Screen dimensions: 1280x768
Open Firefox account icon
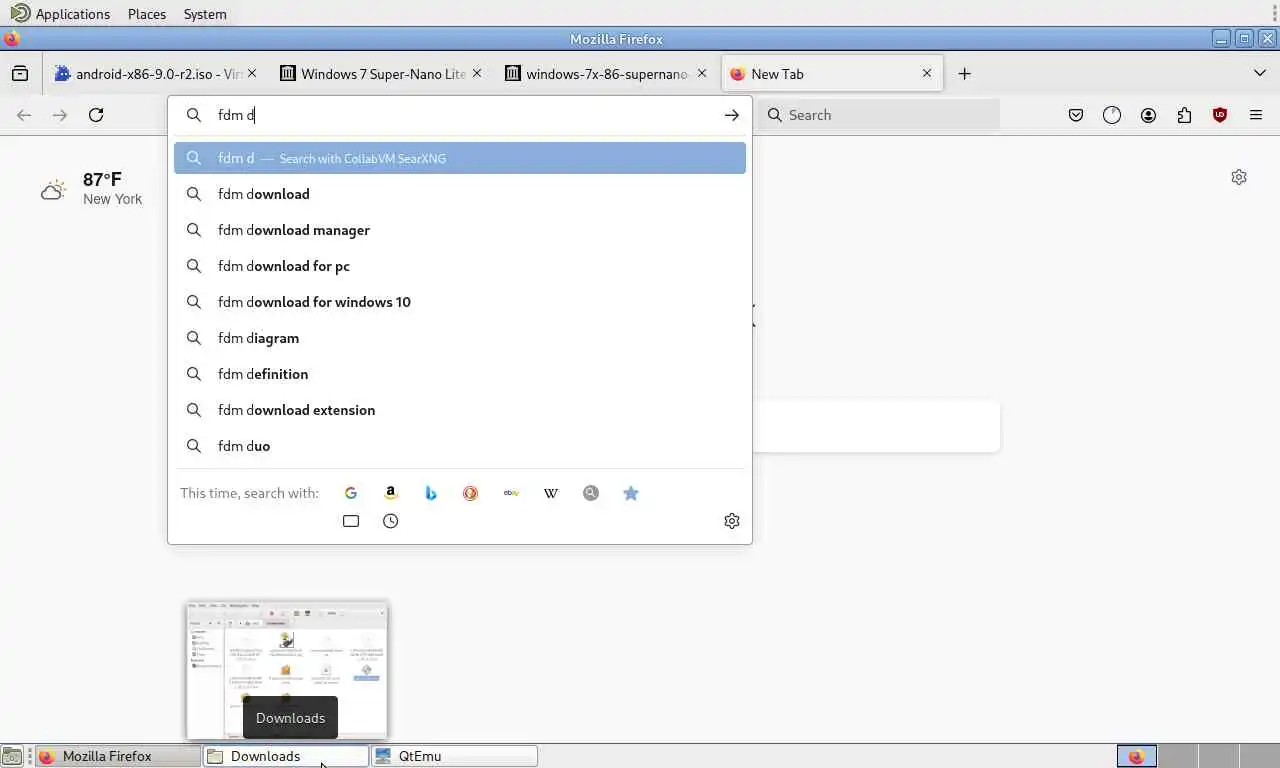(x=1148, y=115)
